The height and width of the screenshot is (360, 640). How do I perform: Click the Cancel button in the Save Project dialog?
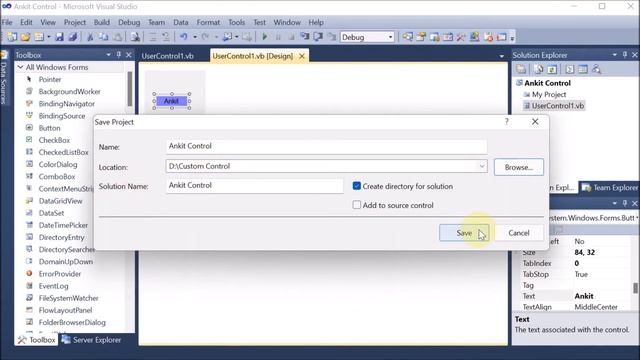pyautogui.click(x=519, y=233)
